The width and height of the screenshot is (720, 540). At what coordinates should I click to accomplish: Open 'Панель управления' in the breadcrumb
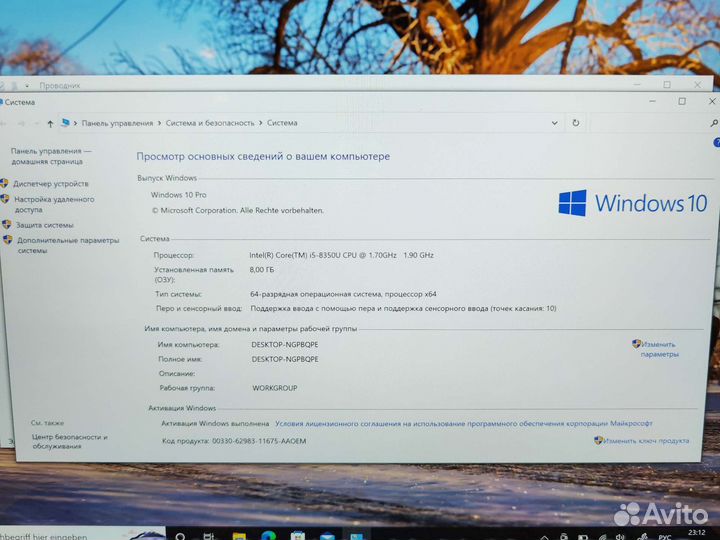point(117,123)
